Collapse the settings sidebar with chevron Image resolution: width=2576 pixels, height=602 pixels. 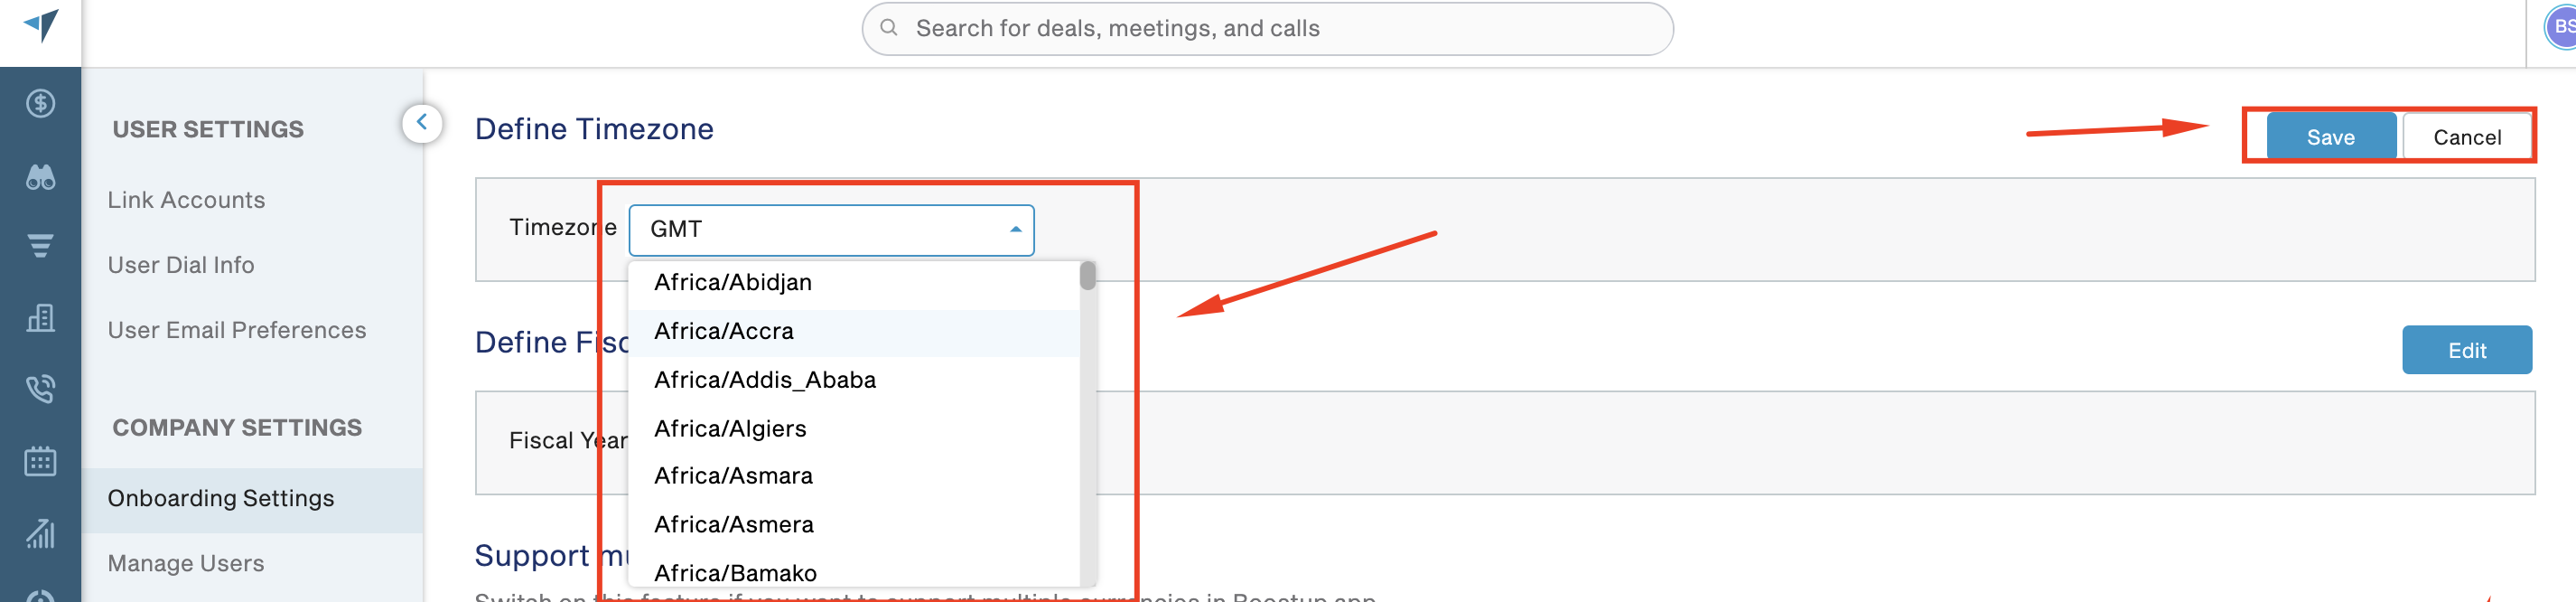click(422, 123)
